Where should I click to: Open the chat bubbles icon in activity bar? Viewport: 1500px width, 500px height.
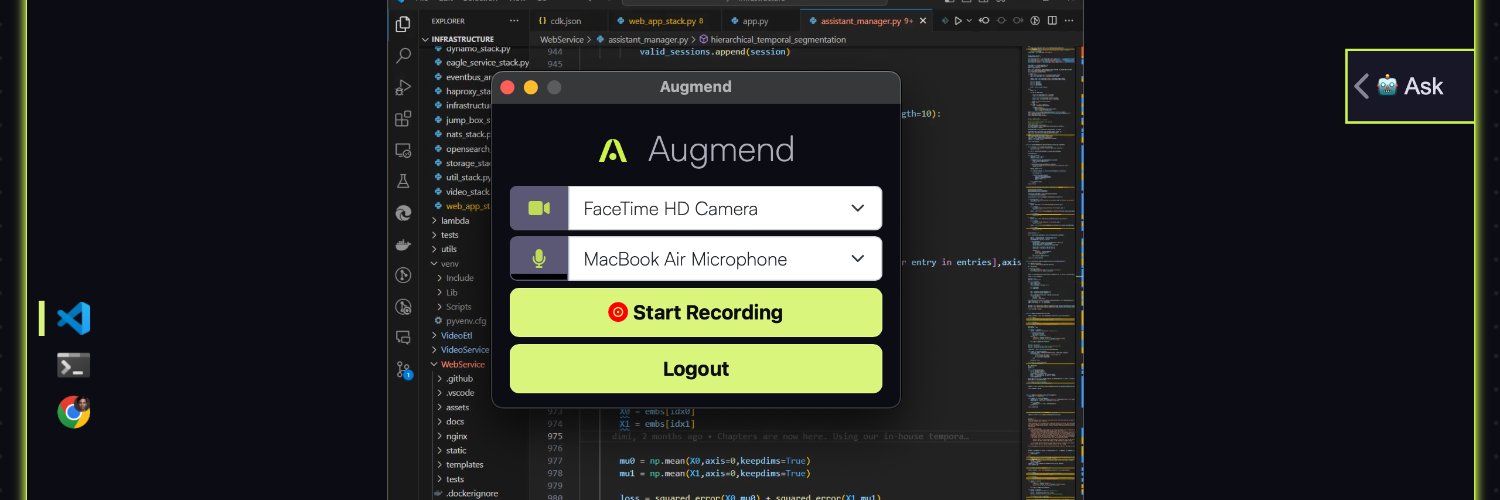403,337
